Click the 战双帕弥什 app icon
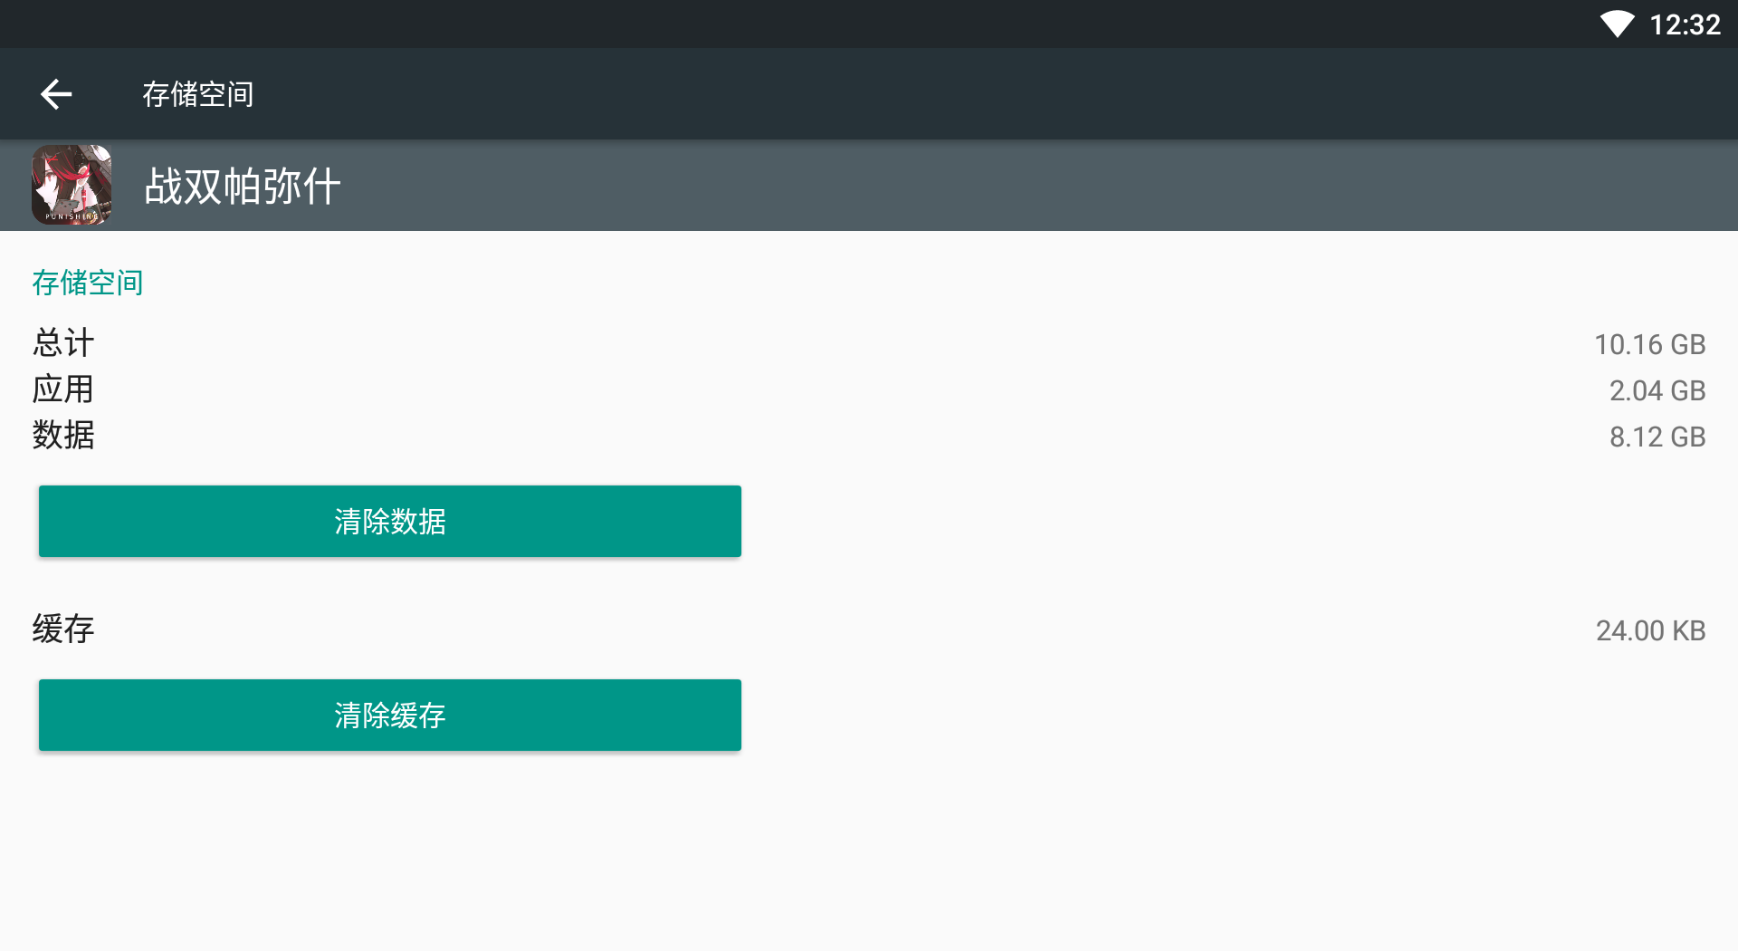Viewport: 1738px width, 951px height. click(x=71, y=185)
